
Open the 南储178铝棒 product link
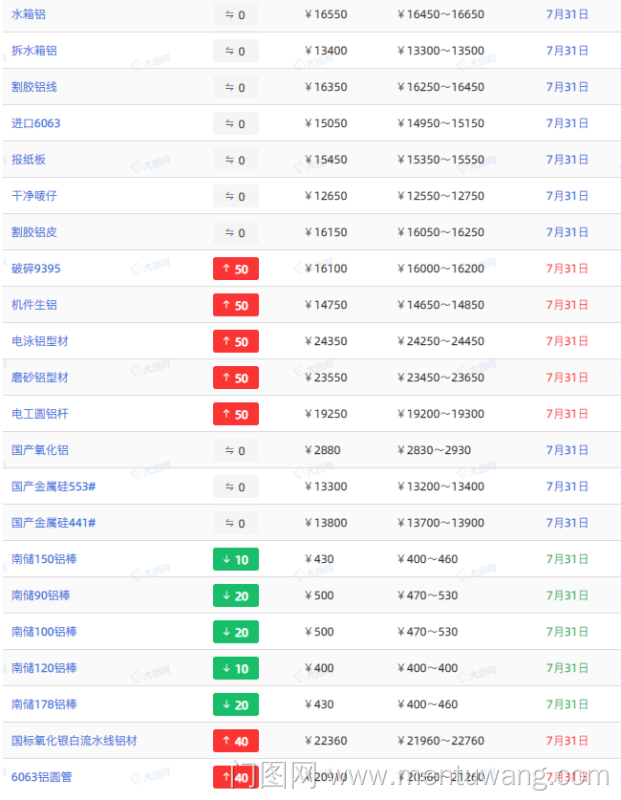(44, 705)
